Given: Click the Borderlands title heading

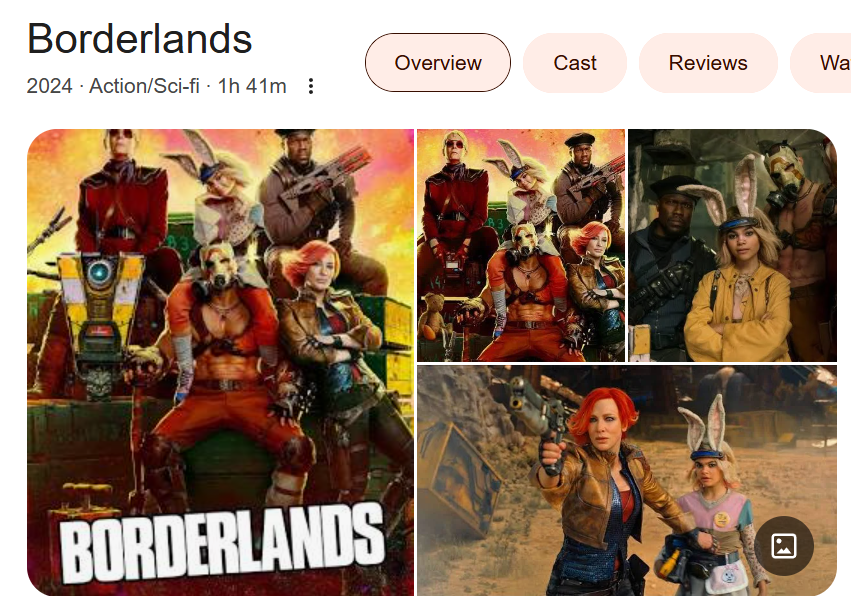Looking at the screenshot, I should (x=139, y=39).
